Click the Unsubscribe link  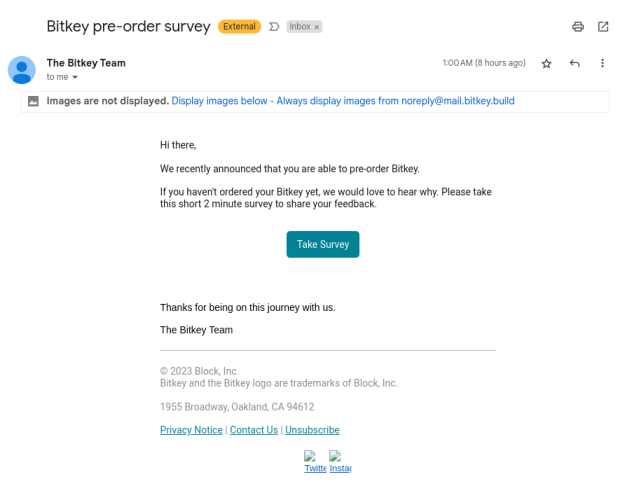click(312, 430)
